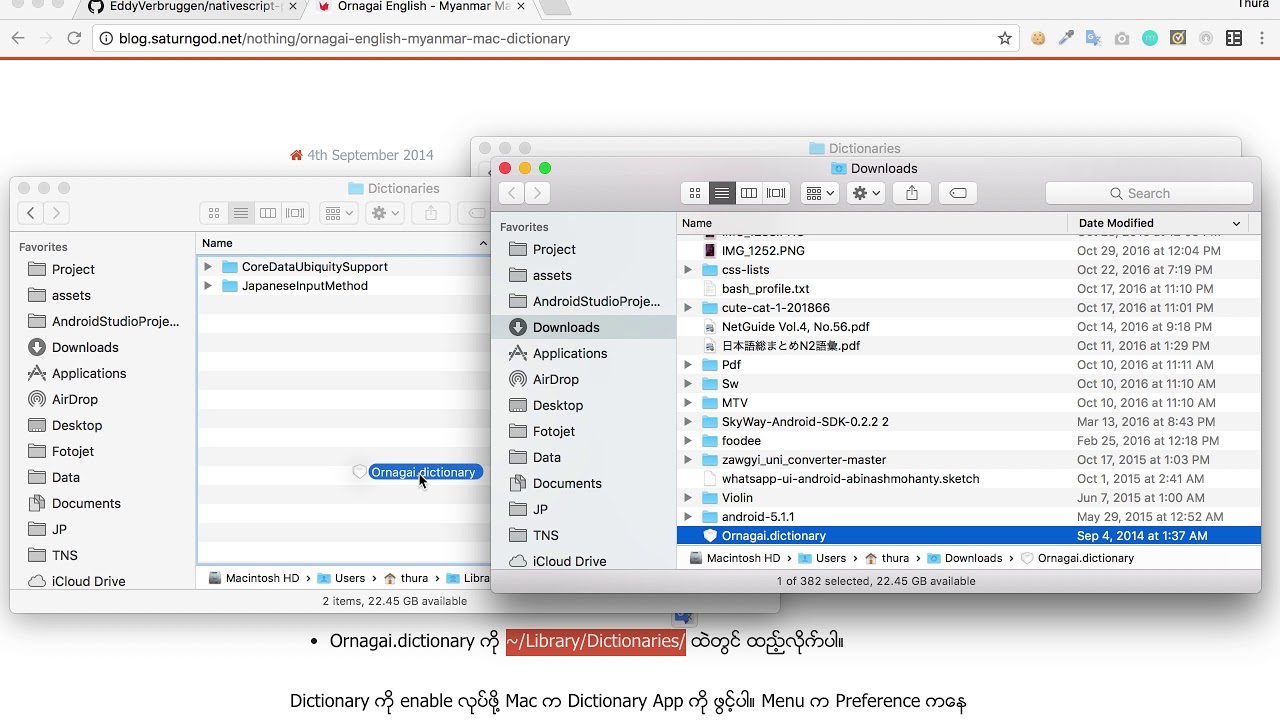Click Macintosh HD in Downloads path bar
Viewport: 1280px width, 720px height.
(x=733, y=558)
